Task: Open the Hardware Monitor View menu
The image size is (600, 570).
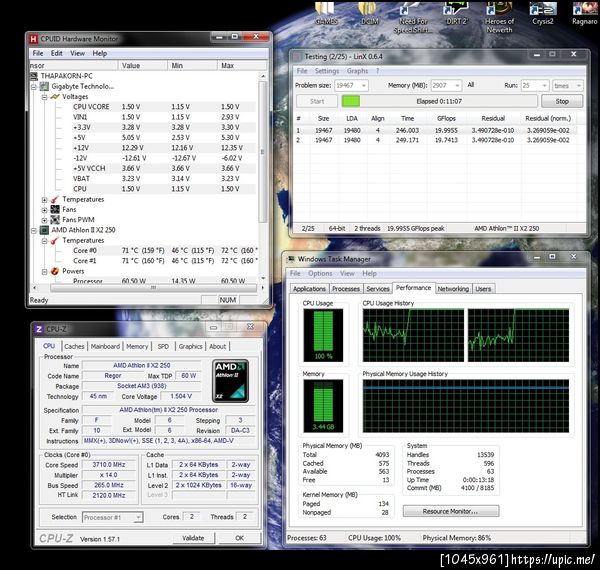Action: click(77, 53)
